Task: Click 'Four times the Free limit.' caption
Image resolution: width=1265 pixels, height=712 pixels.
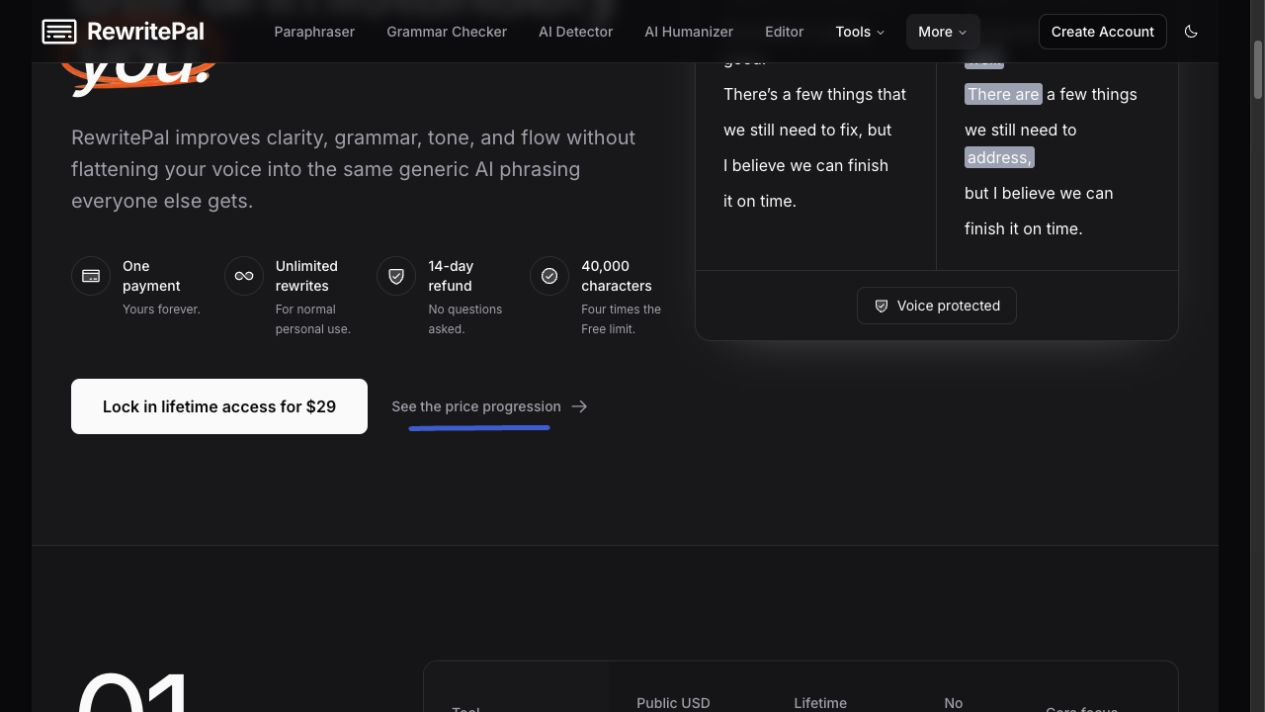Action: point(621,319)
